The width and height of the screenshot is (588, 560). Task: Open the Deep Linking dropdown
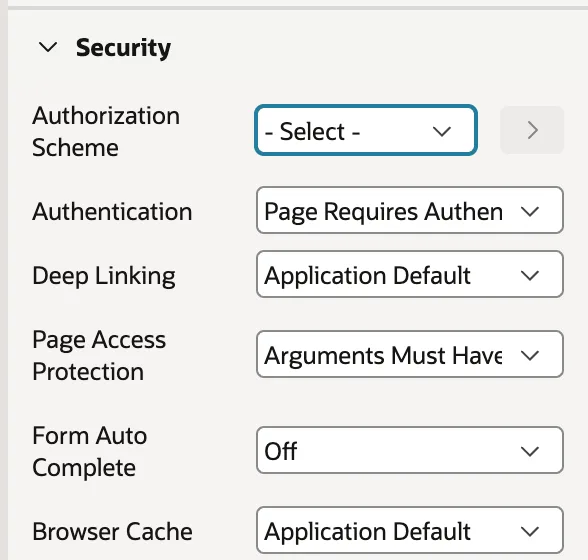pos(410,274)
